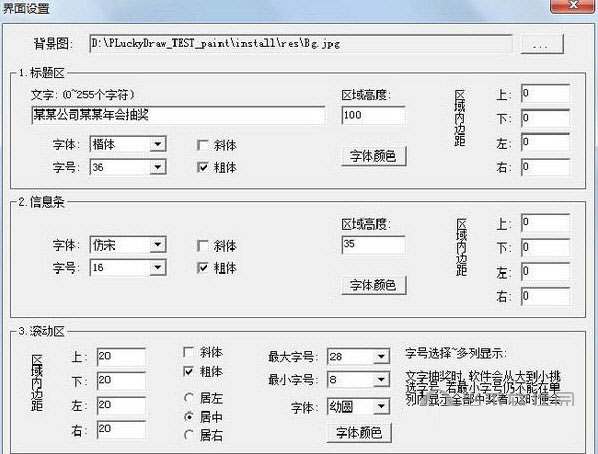Click the 上 padding field in 信息条
Screen dimensions: 598x454
(545, 222)
